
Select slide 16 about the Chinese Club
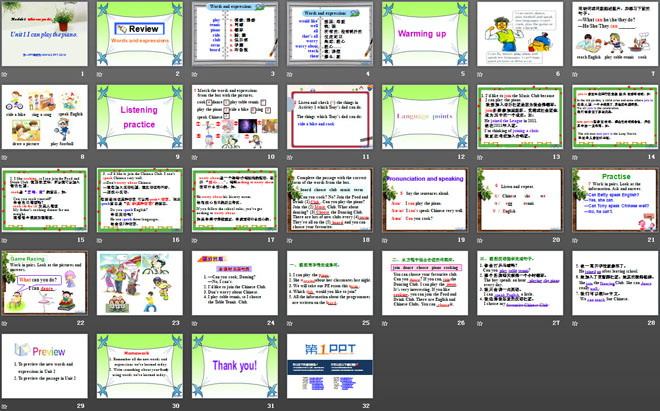click(140, 200)
